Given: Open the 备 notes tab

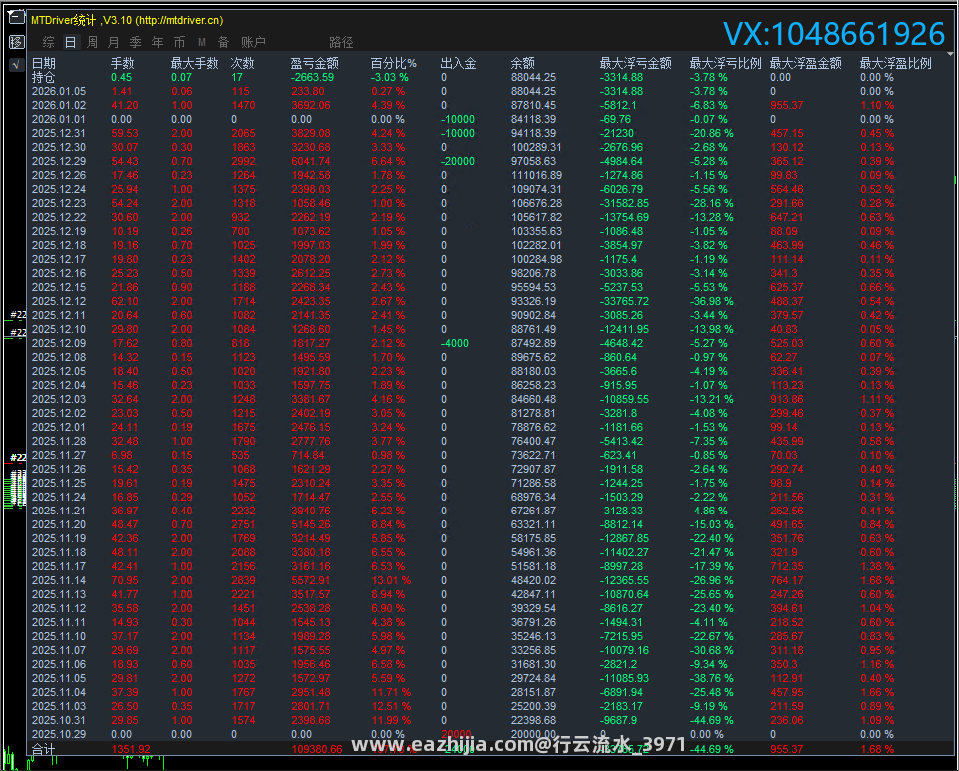Looking at the screenshot, I should pos(223,42).
